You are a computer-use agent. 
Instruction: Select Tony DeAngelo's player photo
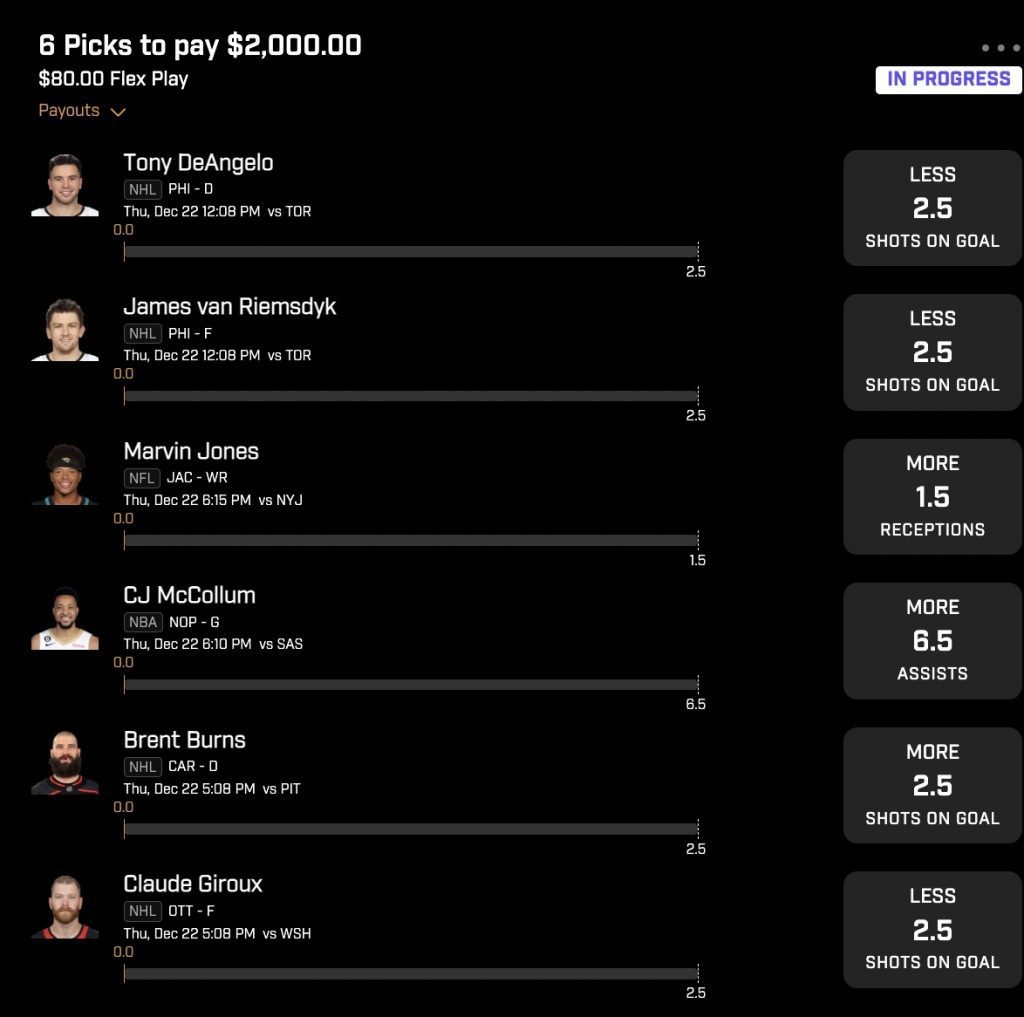[x=65, y=185]
